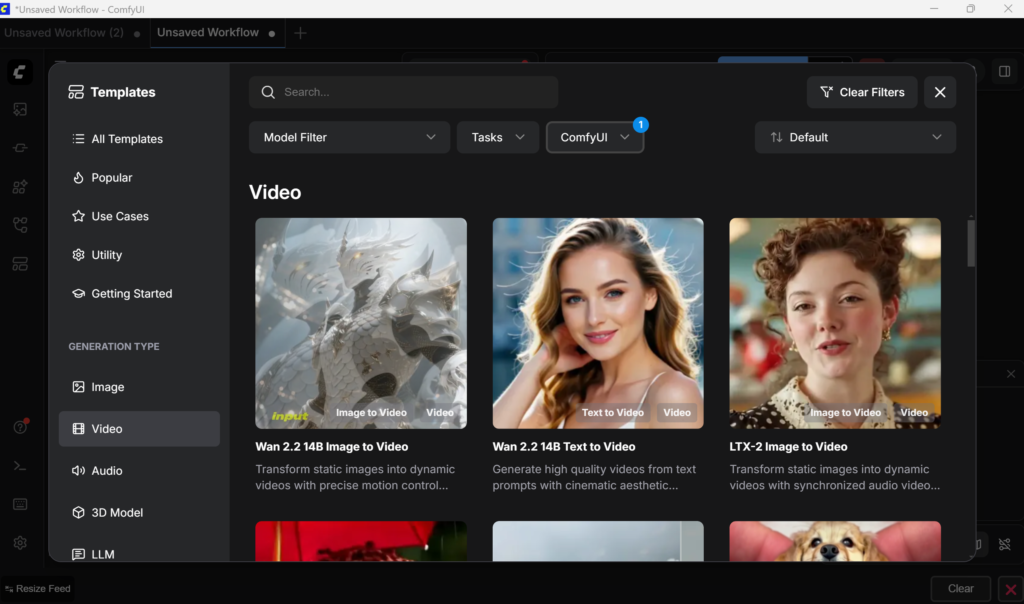Viewport: 1024px width, 604px height.
Task: Select the Audio generation type
Action: (106, 471)
